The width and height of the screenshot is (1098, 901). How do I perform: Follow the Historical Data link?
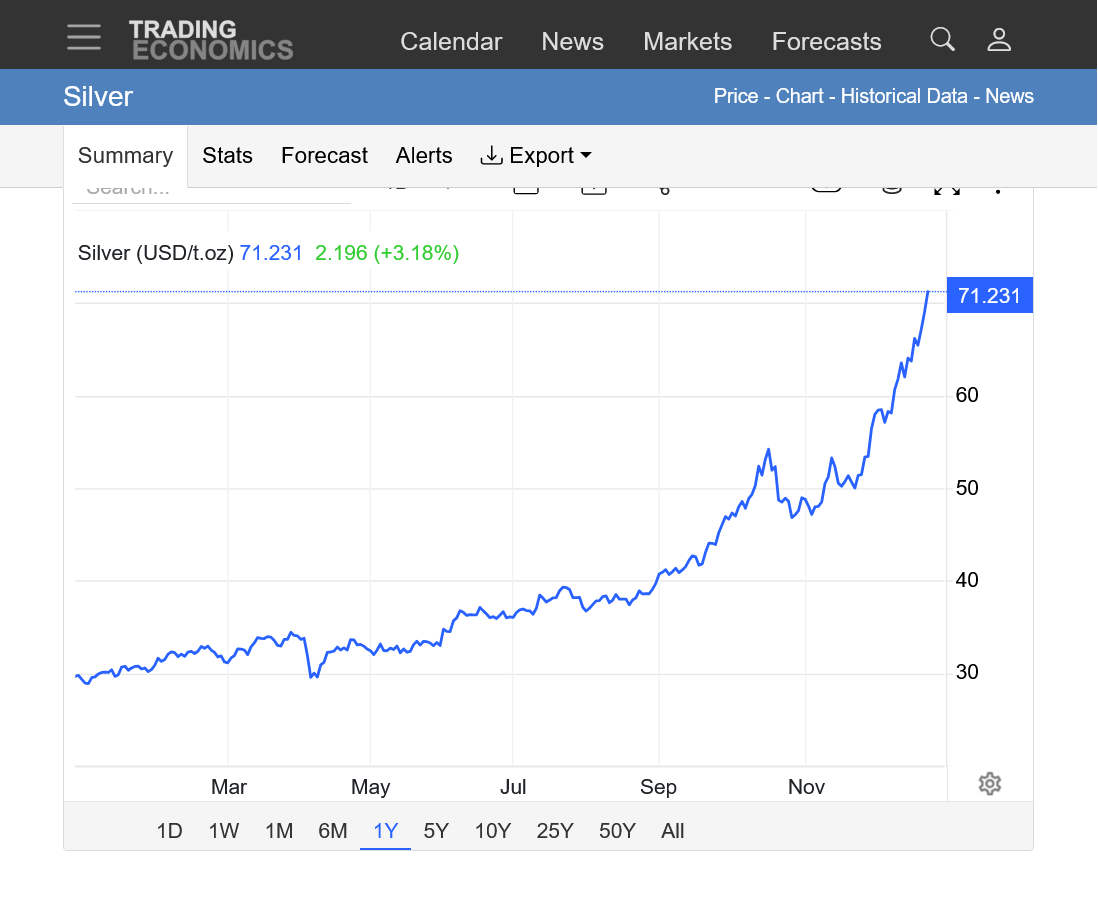pos(903,96)
